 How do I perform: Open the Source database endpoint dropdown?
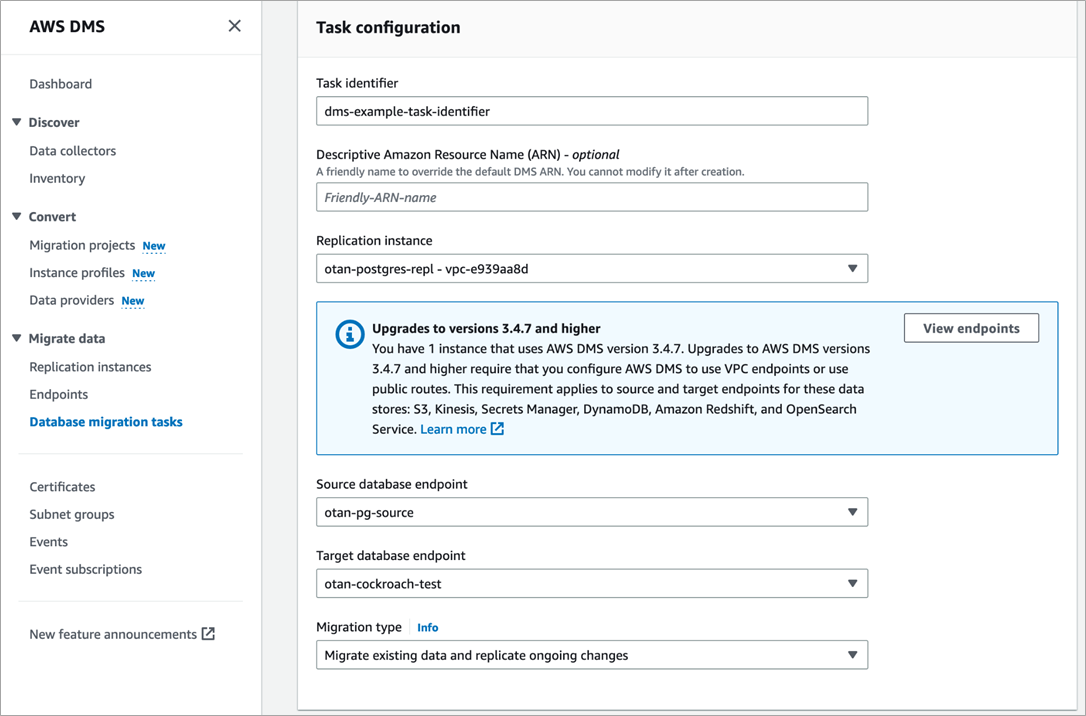click(x=852, y=512)
